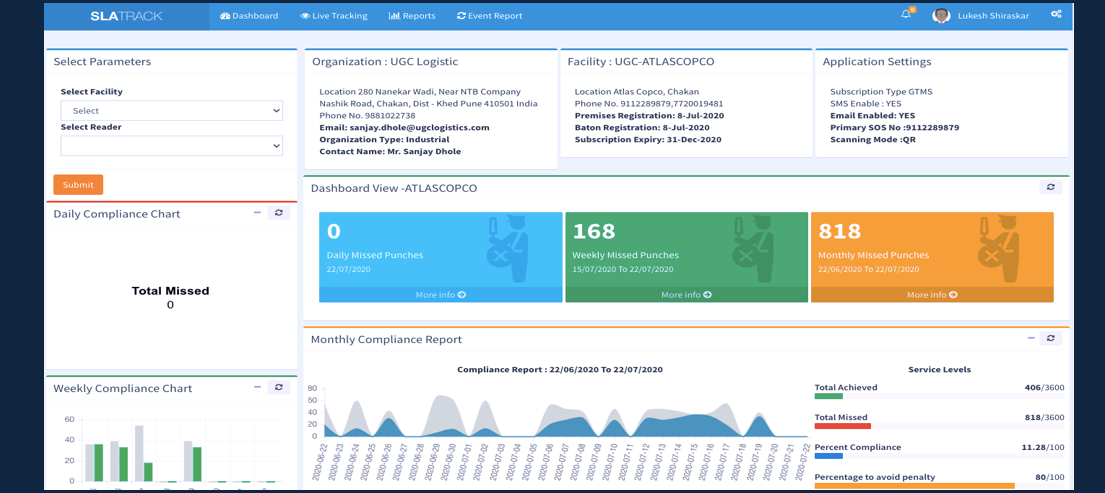Image resolution: width=1105 pixels, height=493 pixels.
Task: Click the orange Submit button
Action: pyautogui.click(x=78, y=185)
